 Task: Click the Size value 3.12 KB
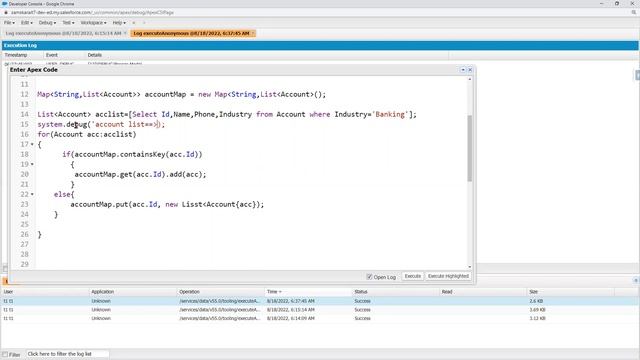(x=538, y=318)
